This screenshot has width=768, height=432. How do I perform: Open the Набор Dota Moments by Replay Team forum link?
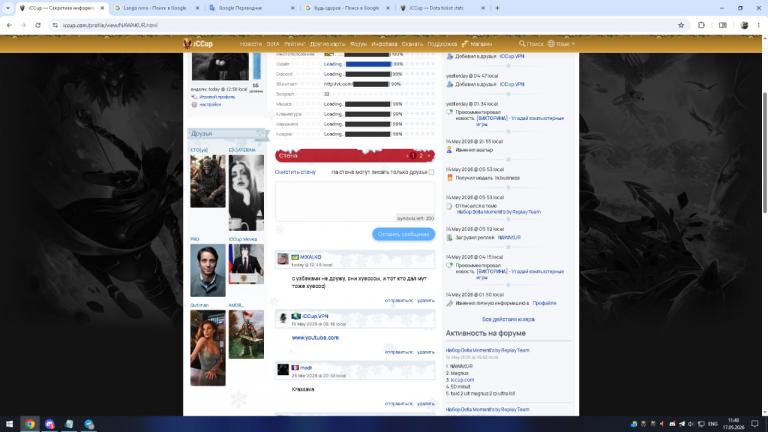[487, 350]
